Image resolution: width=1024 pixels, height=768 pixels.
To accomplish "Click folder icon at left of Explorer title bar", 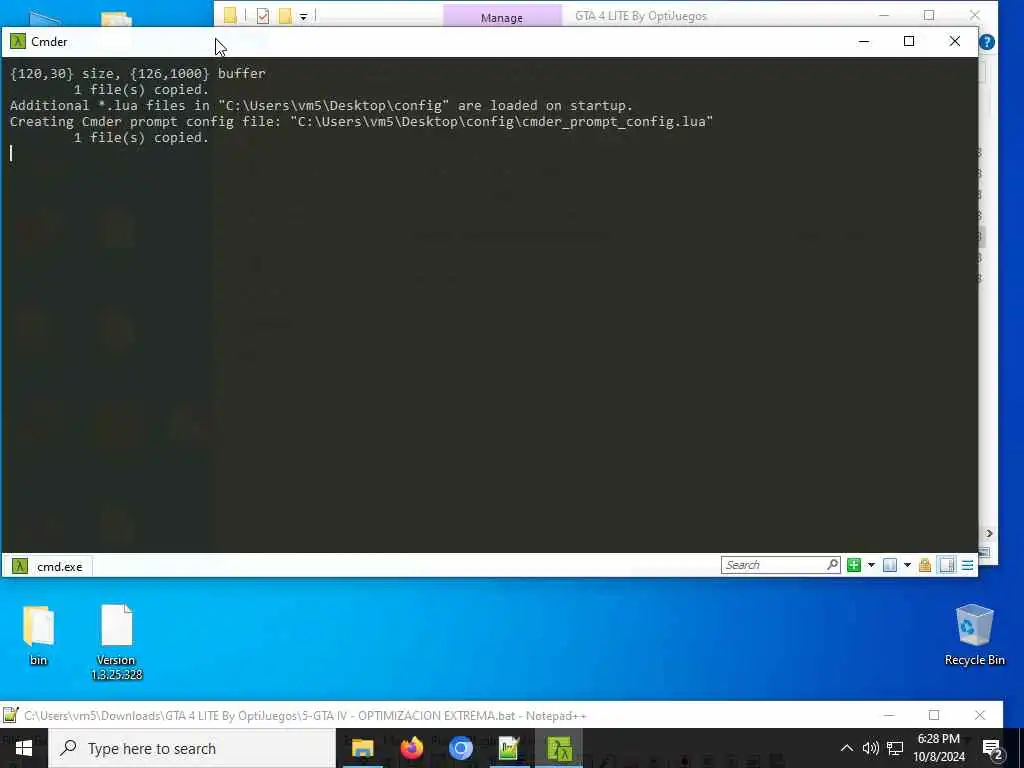I will 230,15.
